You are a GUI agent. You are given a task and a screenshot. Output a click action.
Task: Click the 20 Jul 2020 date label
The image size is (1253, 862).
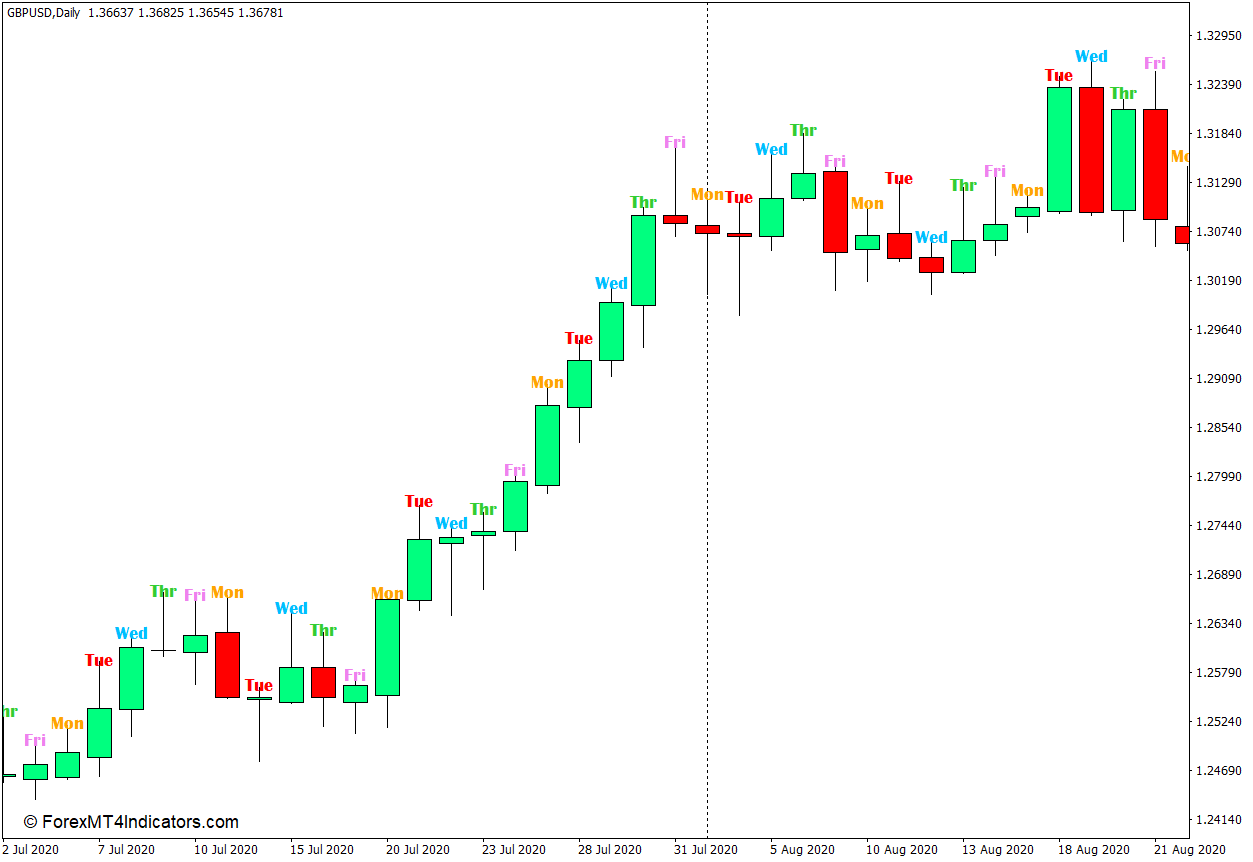point(417,850)
